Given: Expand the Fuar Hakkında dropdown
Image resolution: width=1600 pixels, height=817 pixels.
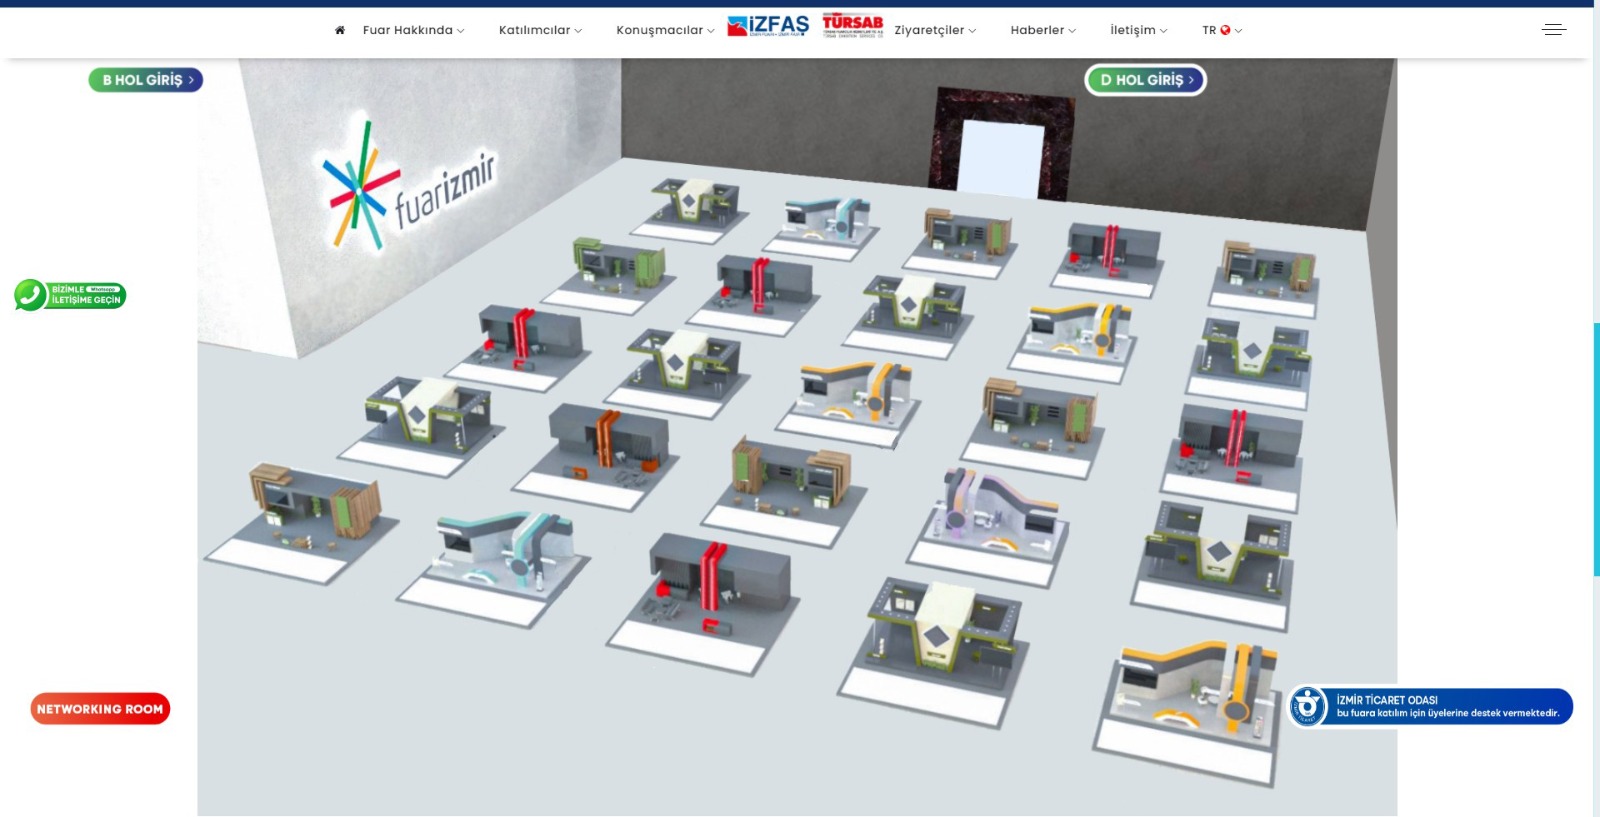Looking at the screenshot, I should coord(413,30).
